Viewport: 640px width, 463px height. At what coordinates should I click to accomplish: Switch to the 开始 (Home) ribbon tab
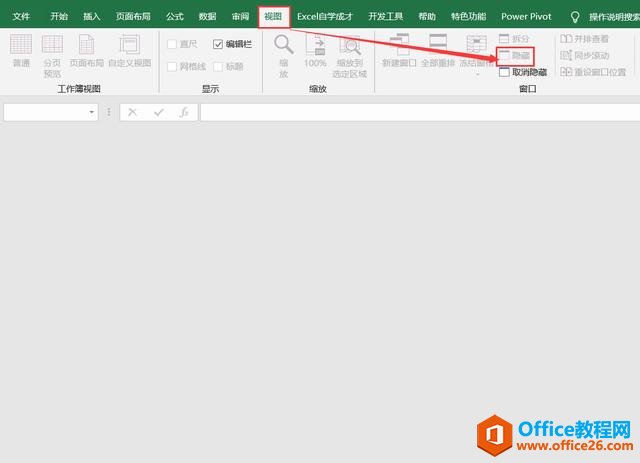[x=59, y=16]
